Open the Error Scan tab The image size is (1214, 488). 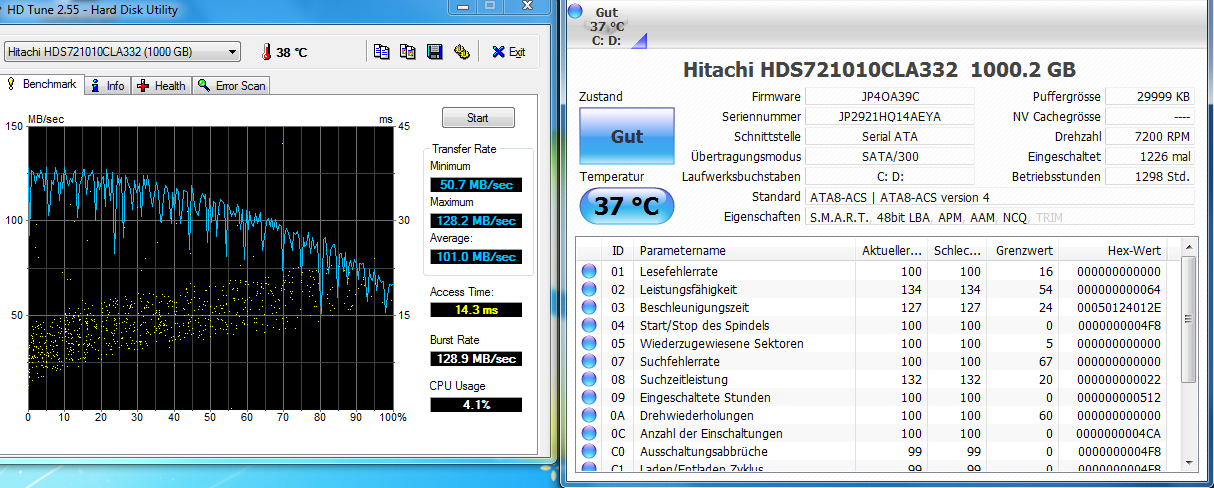pos(232,86)
